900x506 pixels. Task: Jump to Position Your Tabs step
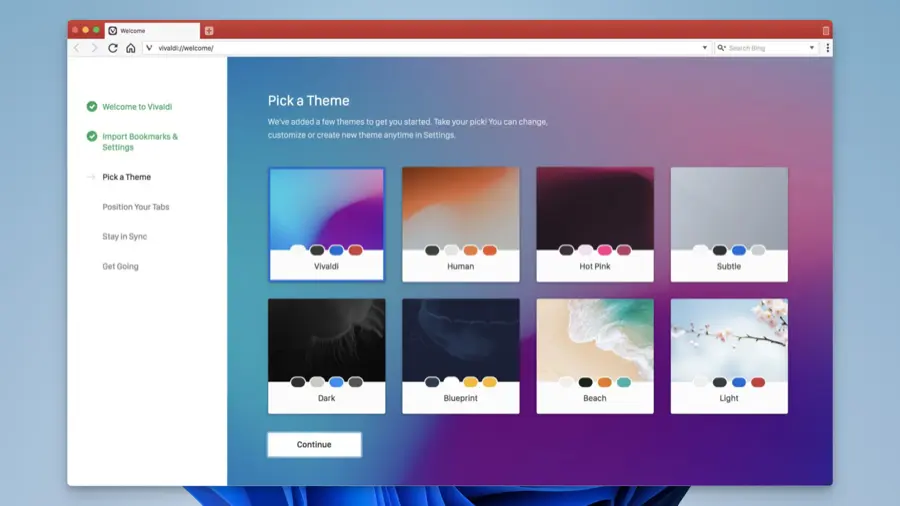pyautogui.click(x=135, y=207)
